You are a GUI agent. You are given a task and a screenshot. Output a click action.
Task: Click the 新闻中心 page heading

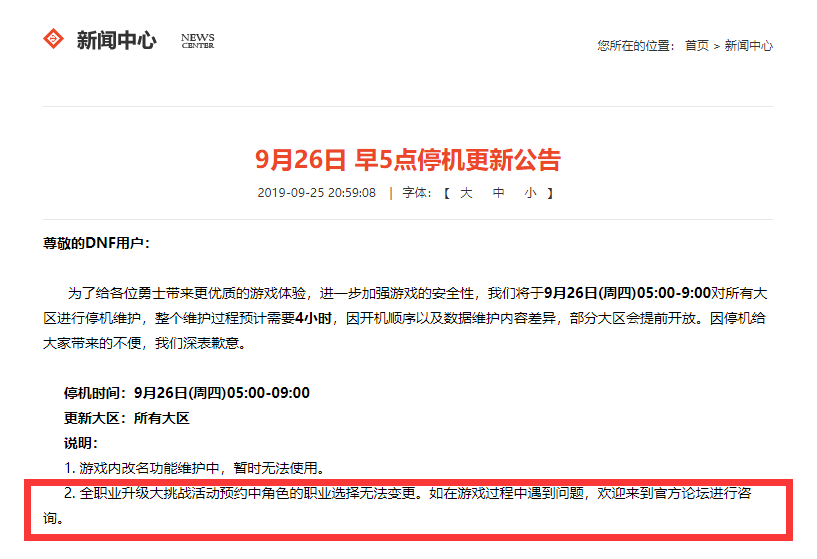[x=116, y=40]
